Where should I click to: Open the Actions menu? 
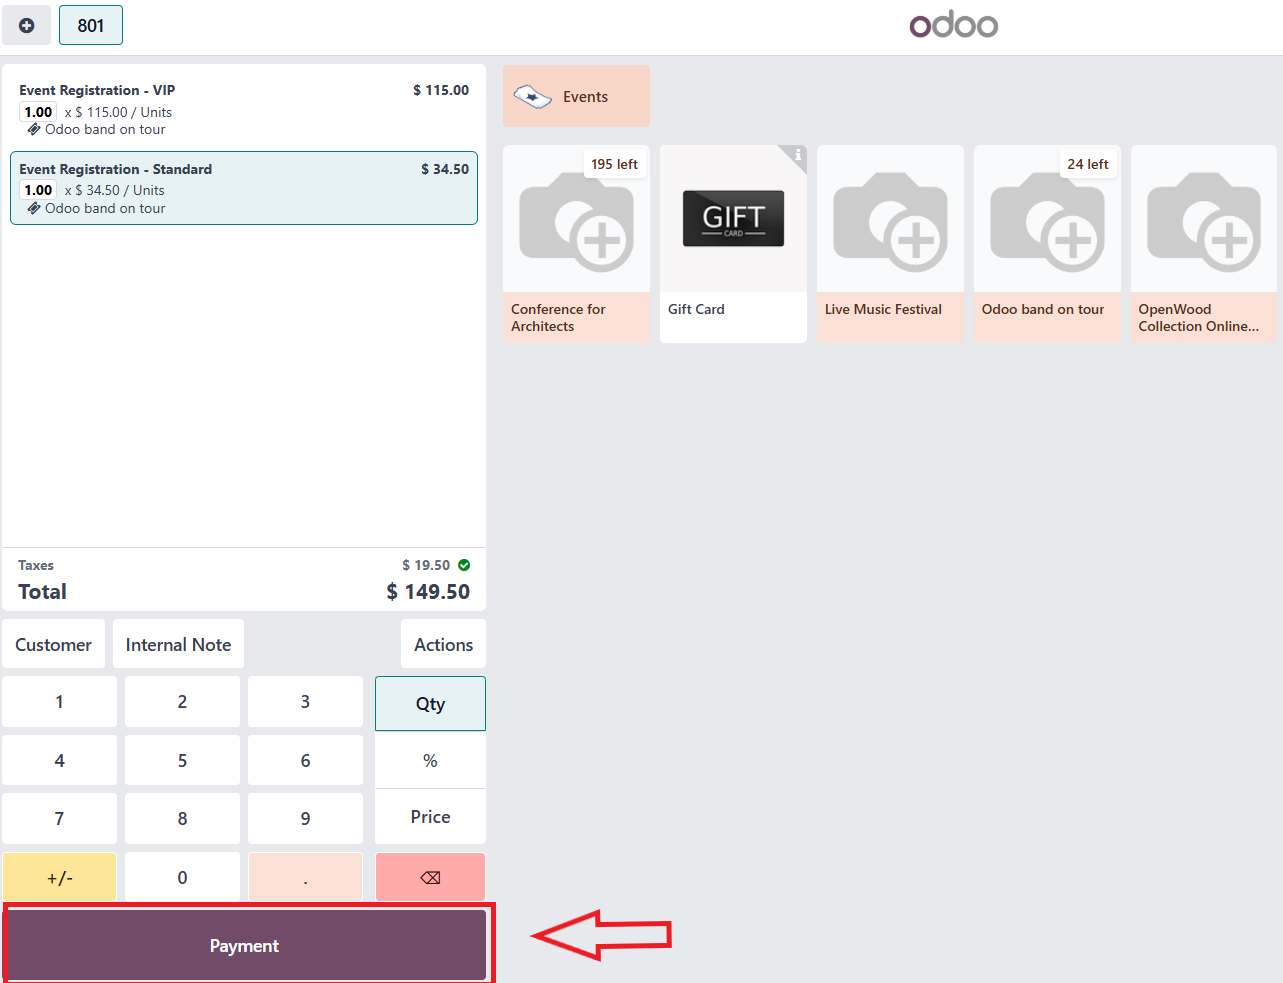(443, 644)
